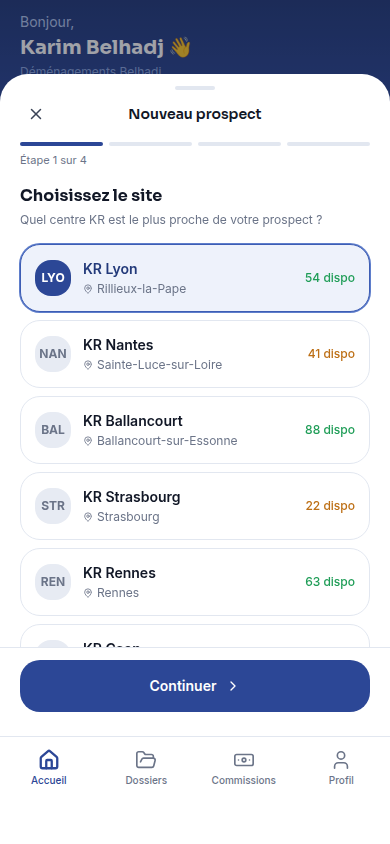Choose KR Strasbourg site option
The image size is (390, 844).
click(x=195, y=505)
